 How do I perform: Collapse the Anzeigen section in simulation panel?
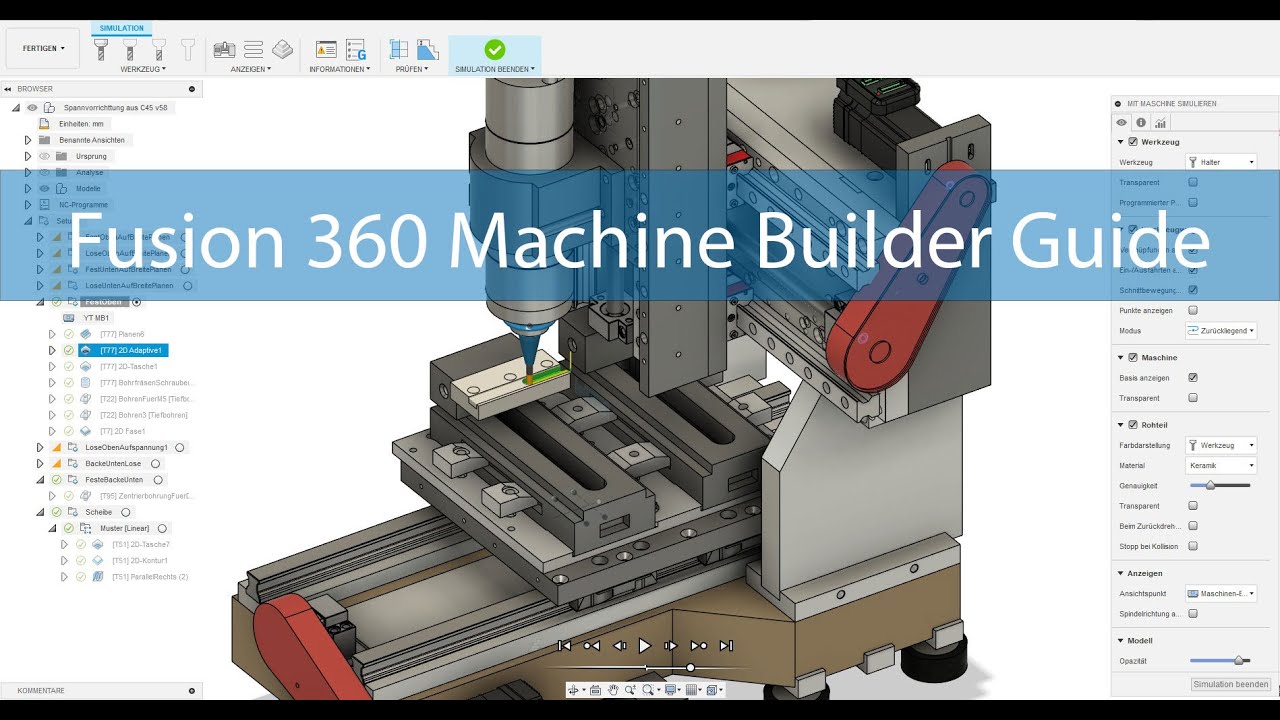tap(1121, 573)
